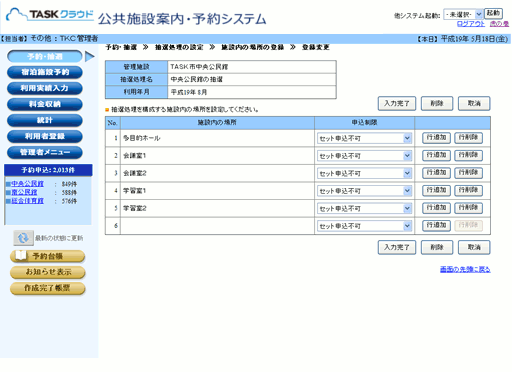Click the upper 取消 button
The height and width of the screenshot is (372, 512).
pos(474,103)
